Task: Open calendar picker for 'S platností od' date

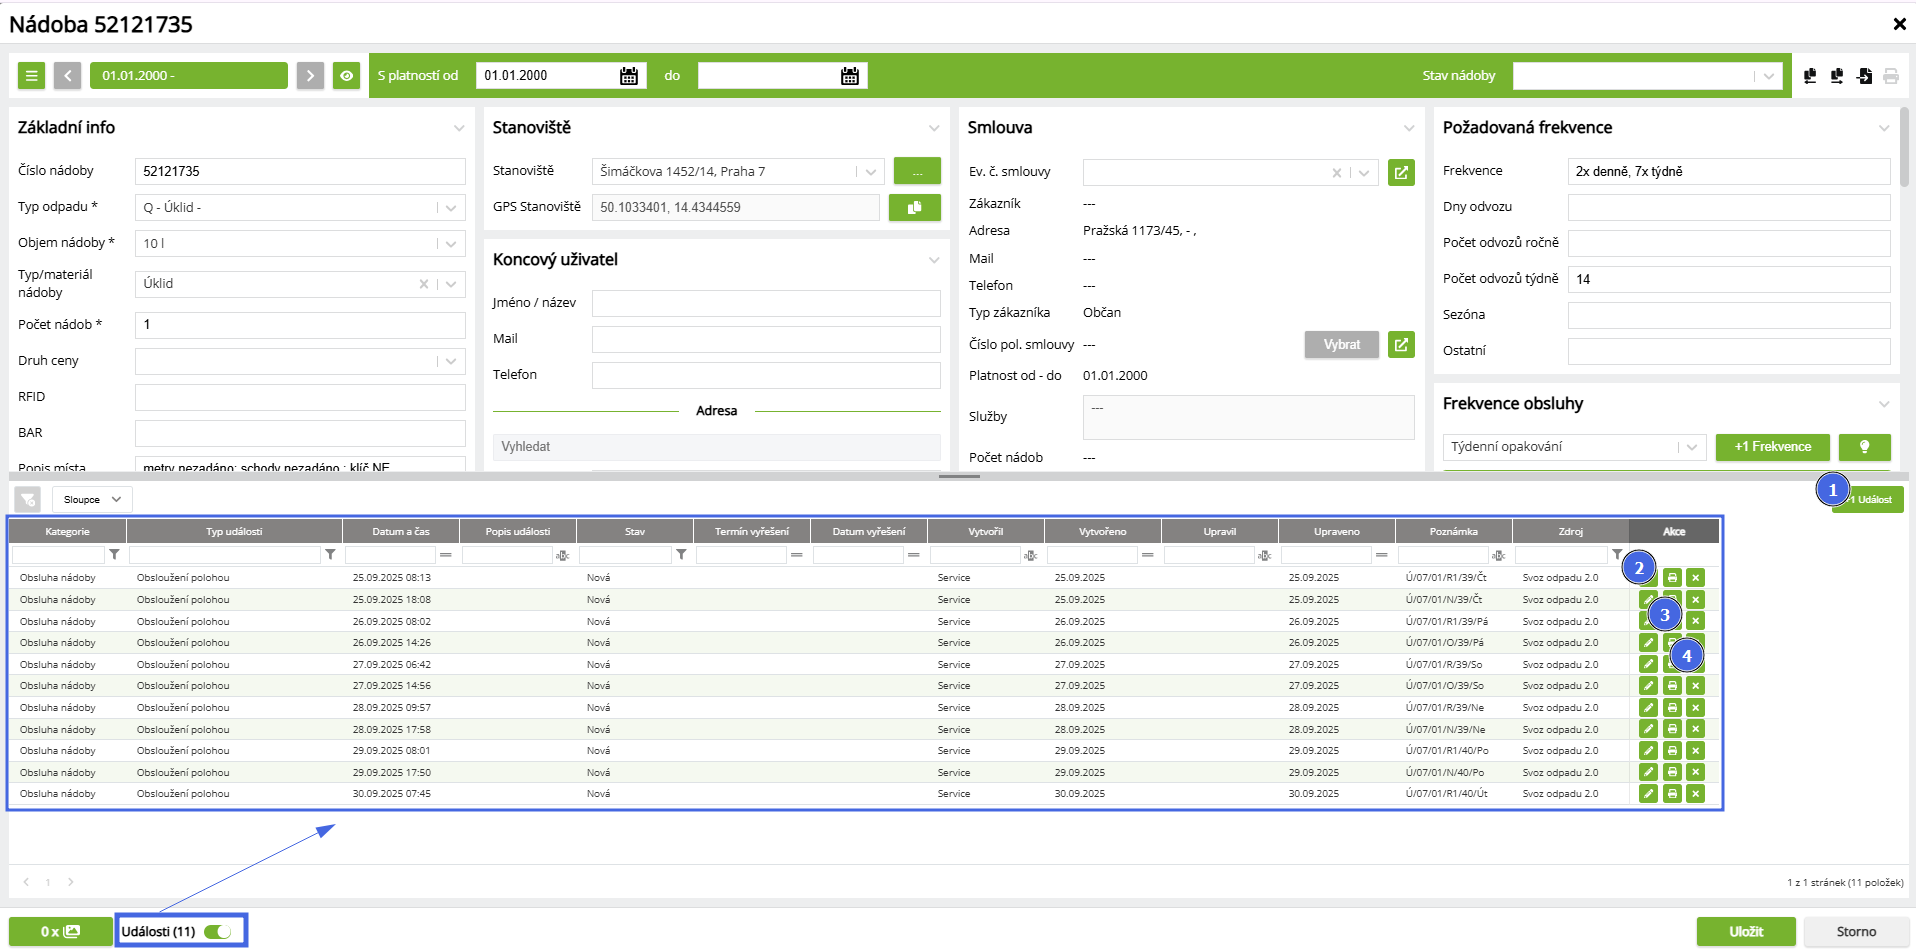Action: 629,76
